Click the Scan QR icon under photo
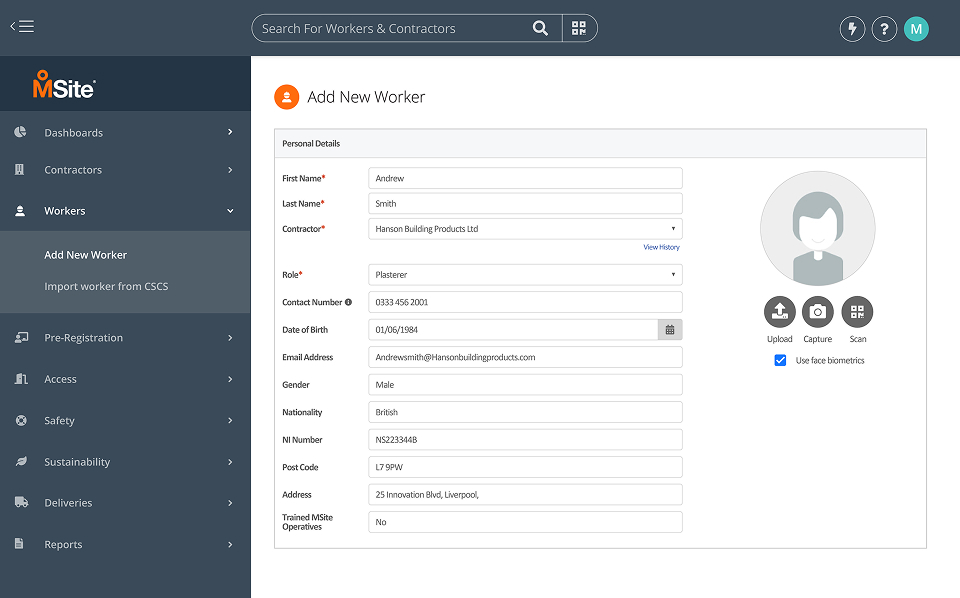Screen dimensions: 960x598 (857, 312)
